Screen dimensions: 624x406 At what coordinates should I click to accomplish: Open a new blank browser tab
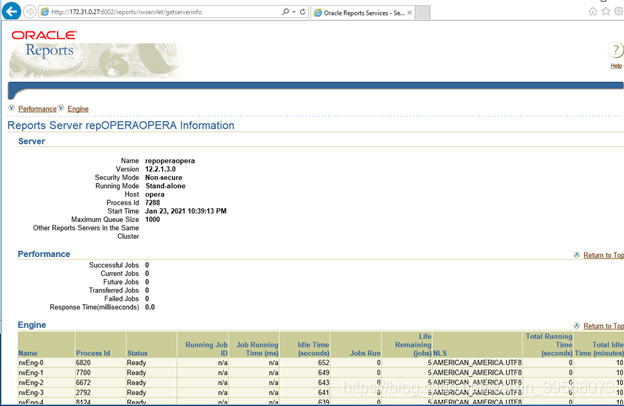[x=423, y=13]
